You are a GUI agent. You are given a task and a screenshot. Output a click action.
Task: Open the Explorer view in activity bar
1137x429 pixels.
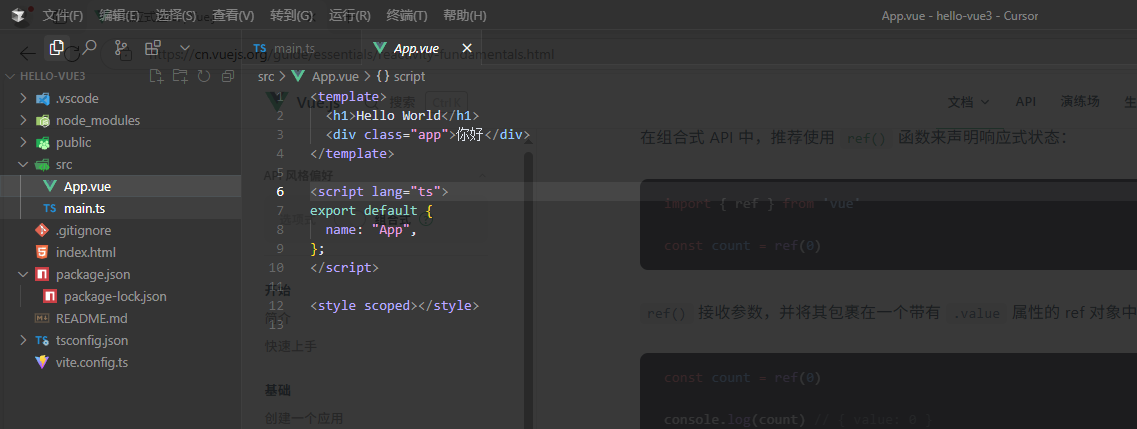click(x=56, y=48)
